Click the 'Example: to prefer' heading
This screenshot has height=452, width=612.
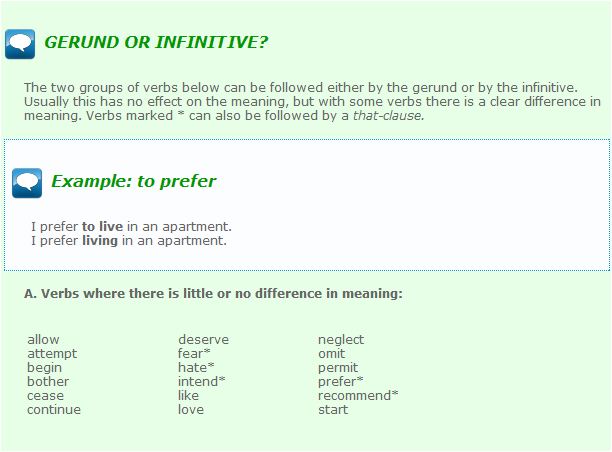[133, 182]
